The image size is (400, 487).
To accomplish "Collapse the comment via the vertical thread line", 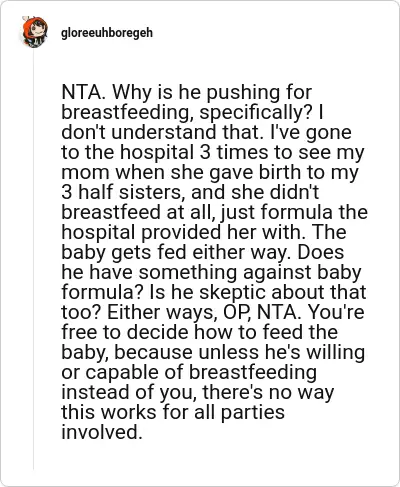I will click(33, 260).
